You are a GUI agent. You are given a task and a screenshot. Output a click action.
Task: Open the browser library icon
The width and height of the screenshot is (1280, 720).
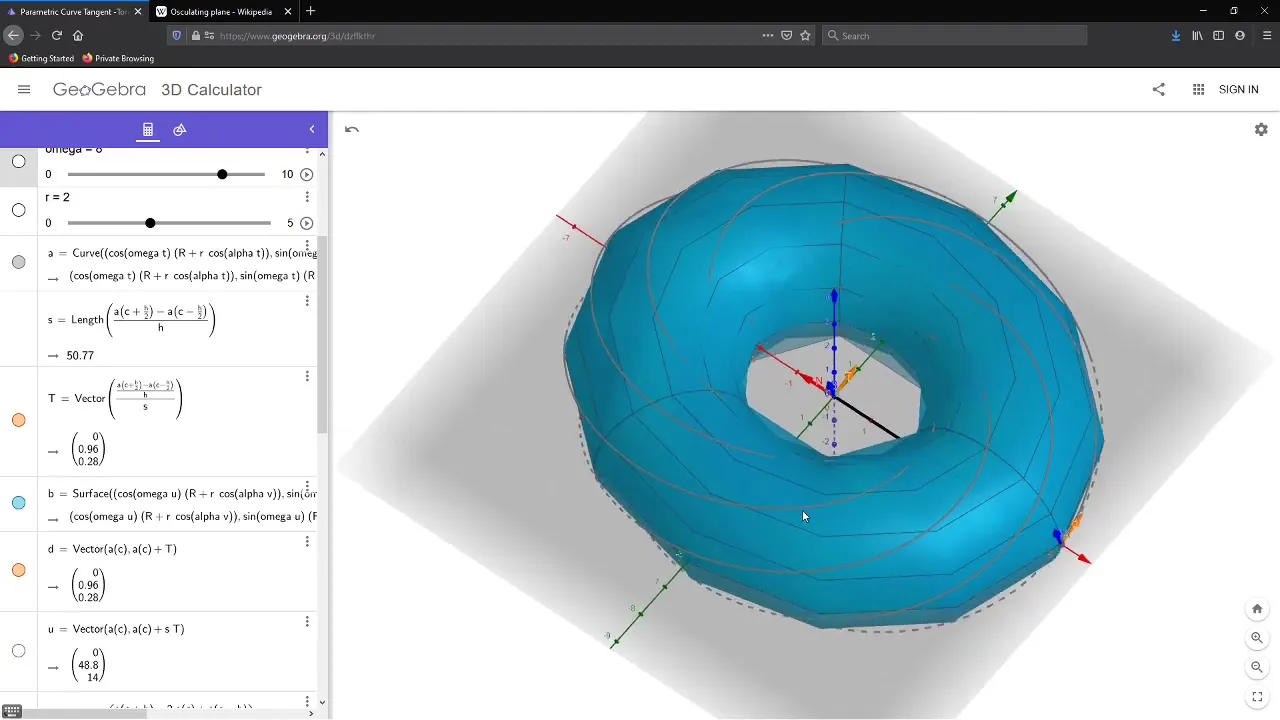pyautogui.click(x=1197, y=35)
